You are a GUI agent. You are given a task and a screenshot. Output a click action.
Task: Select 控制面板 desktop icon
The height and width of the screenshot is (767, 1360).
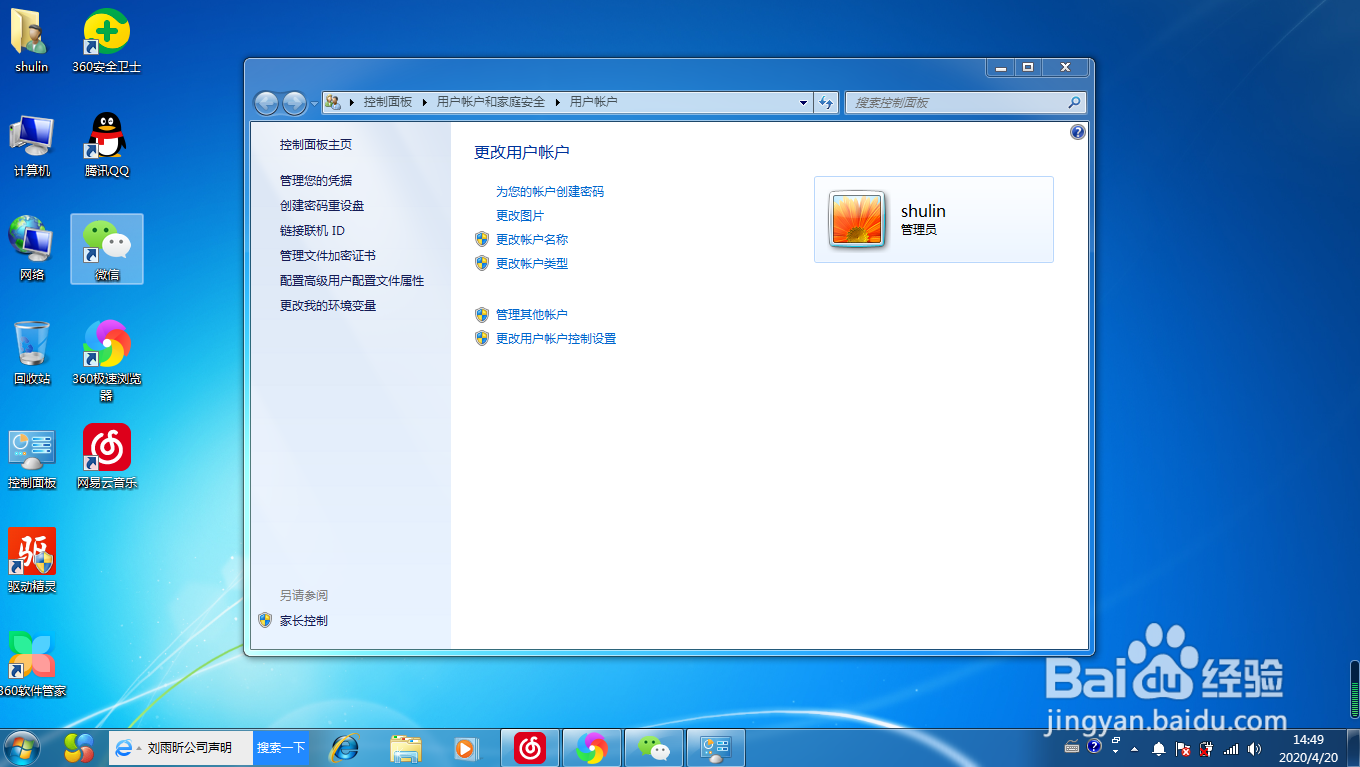(x=31, y=458)
